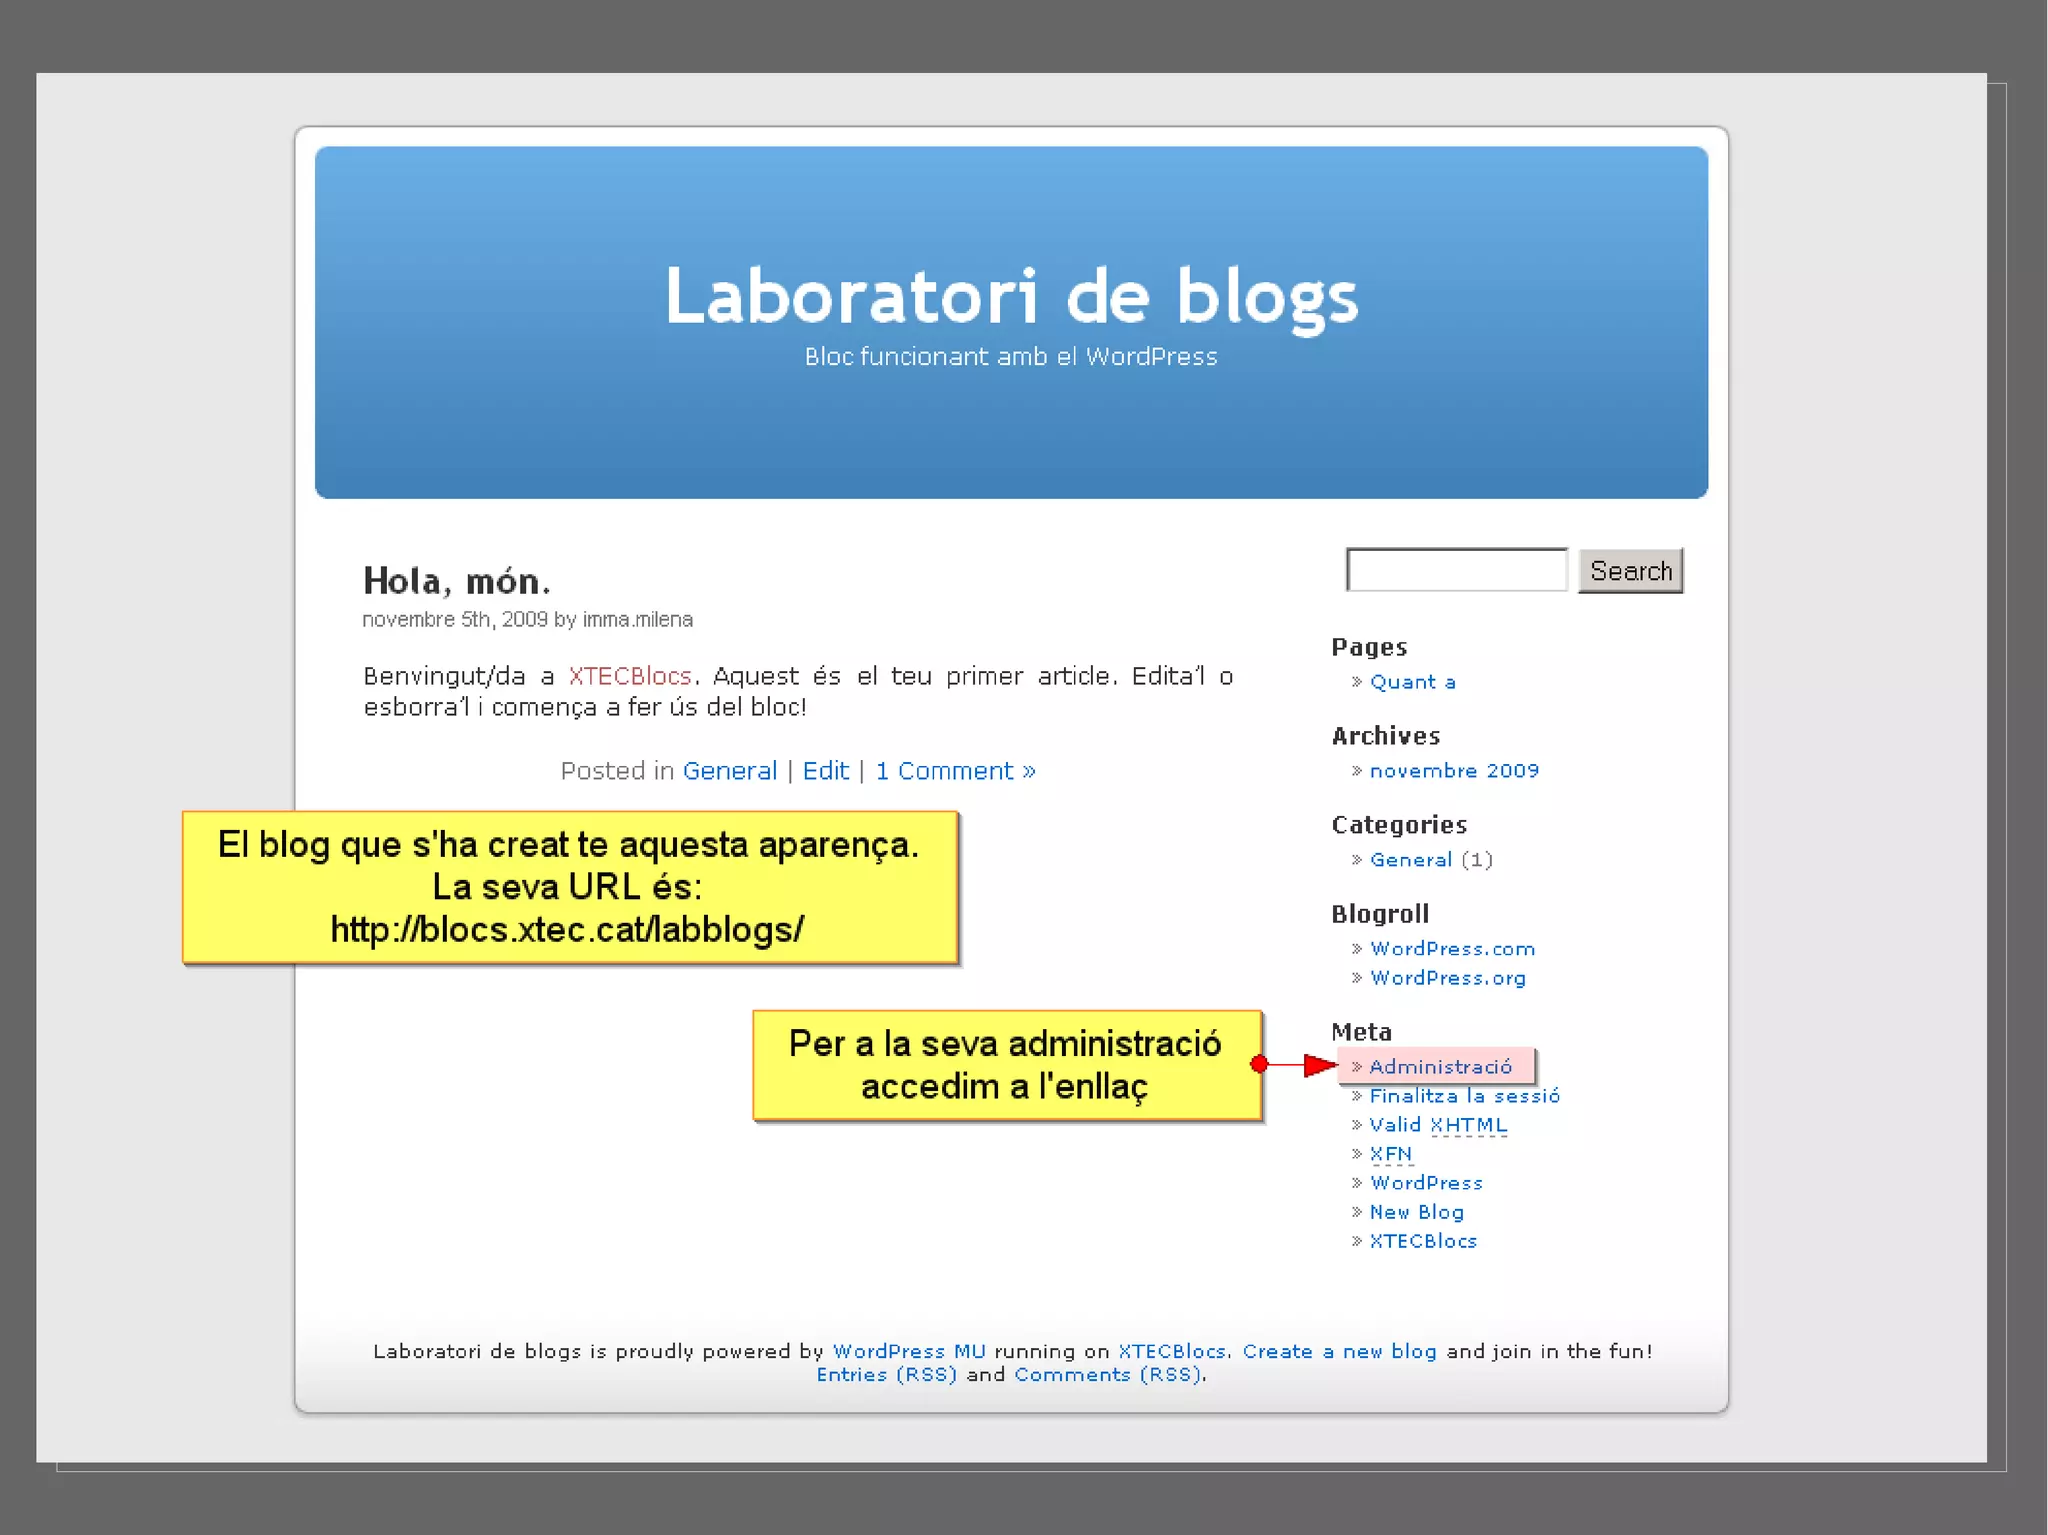Screen dimensions: 2048x1535
Task: Open the XTECBlocs link under Meta
Action: [1422, 1241]
